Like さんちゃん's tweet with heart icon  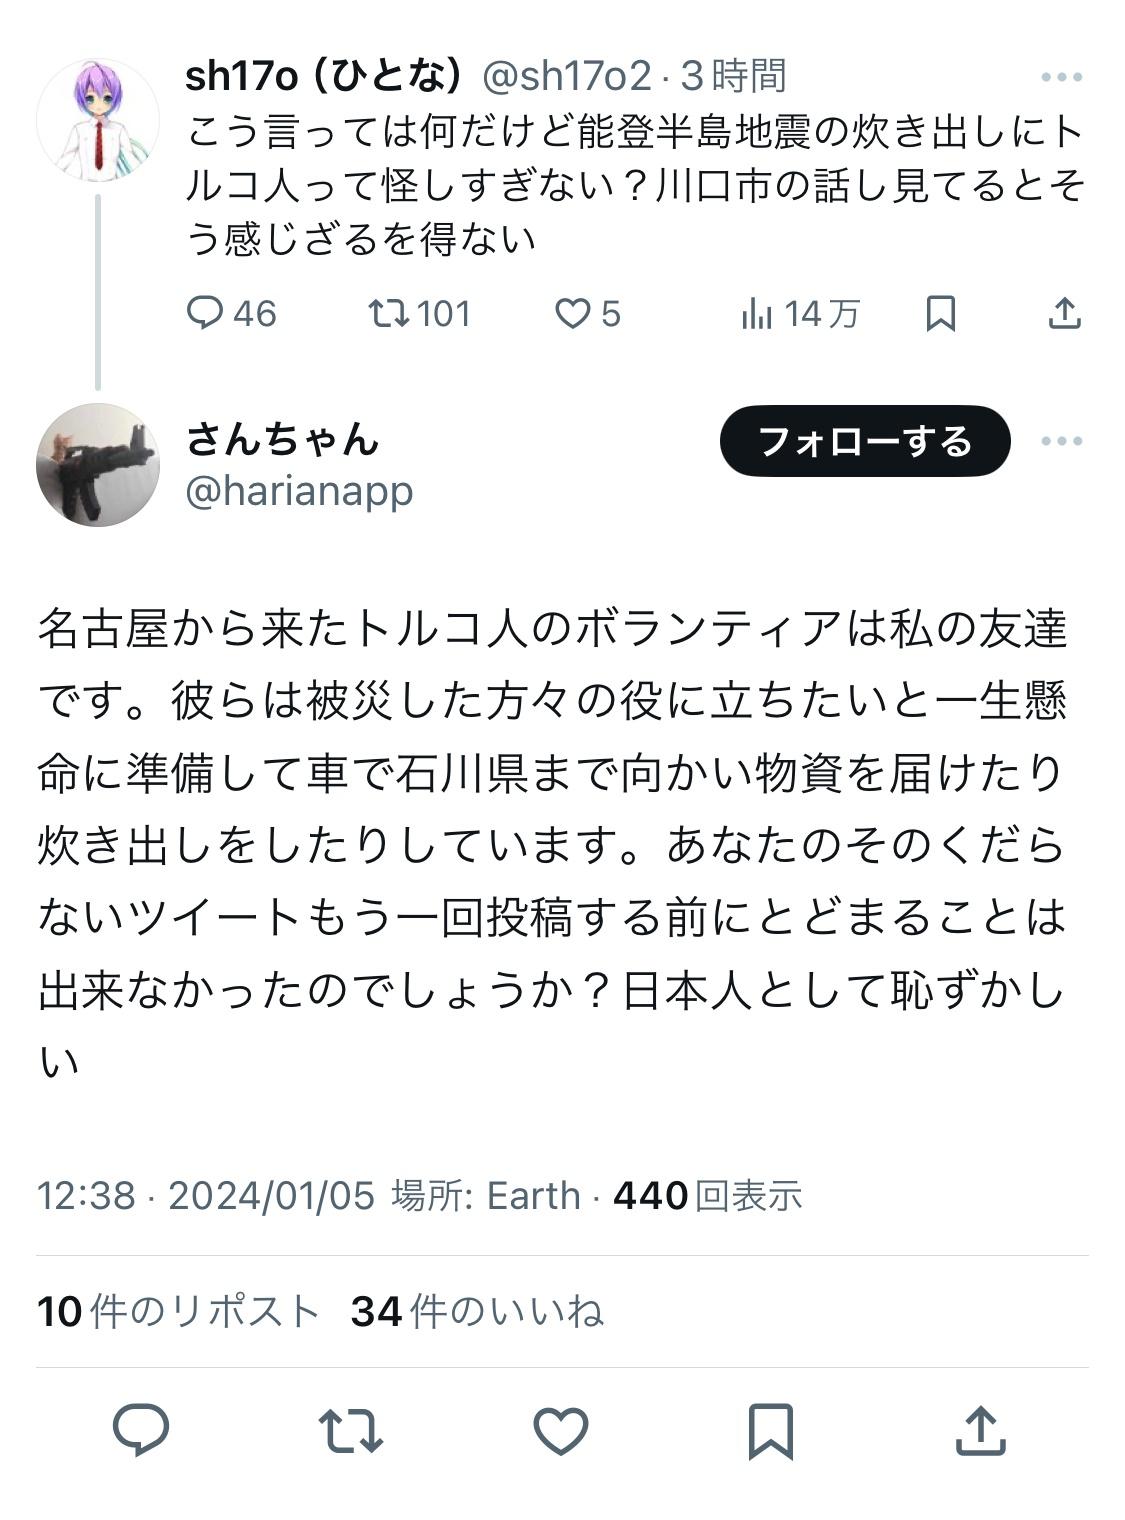click(x=561, y=1430)
